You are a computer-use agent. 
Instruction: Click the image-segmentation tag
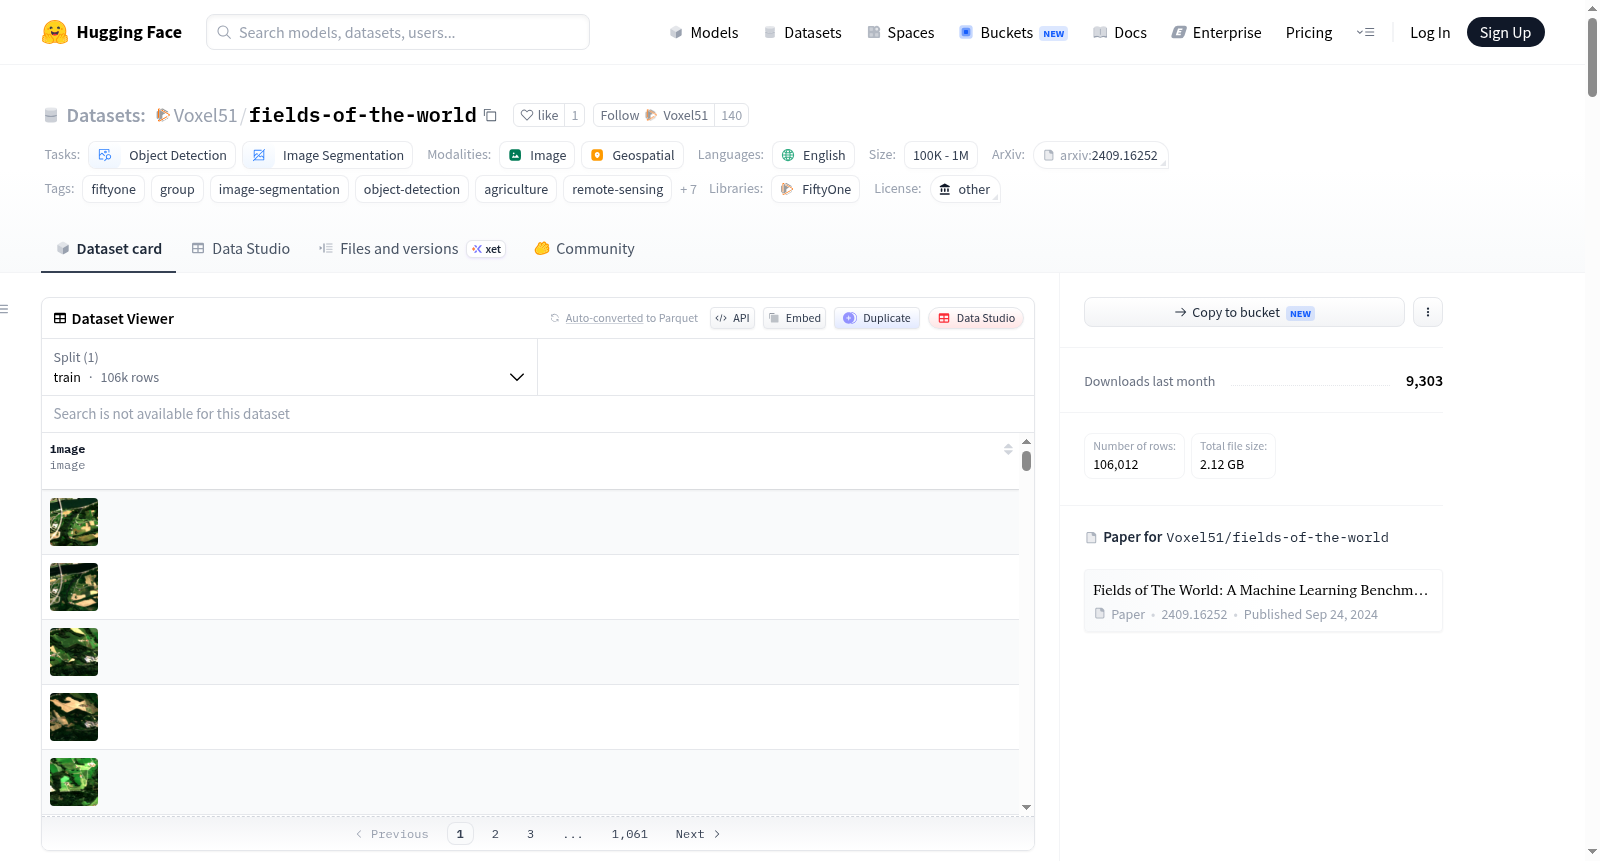(279, 189)
